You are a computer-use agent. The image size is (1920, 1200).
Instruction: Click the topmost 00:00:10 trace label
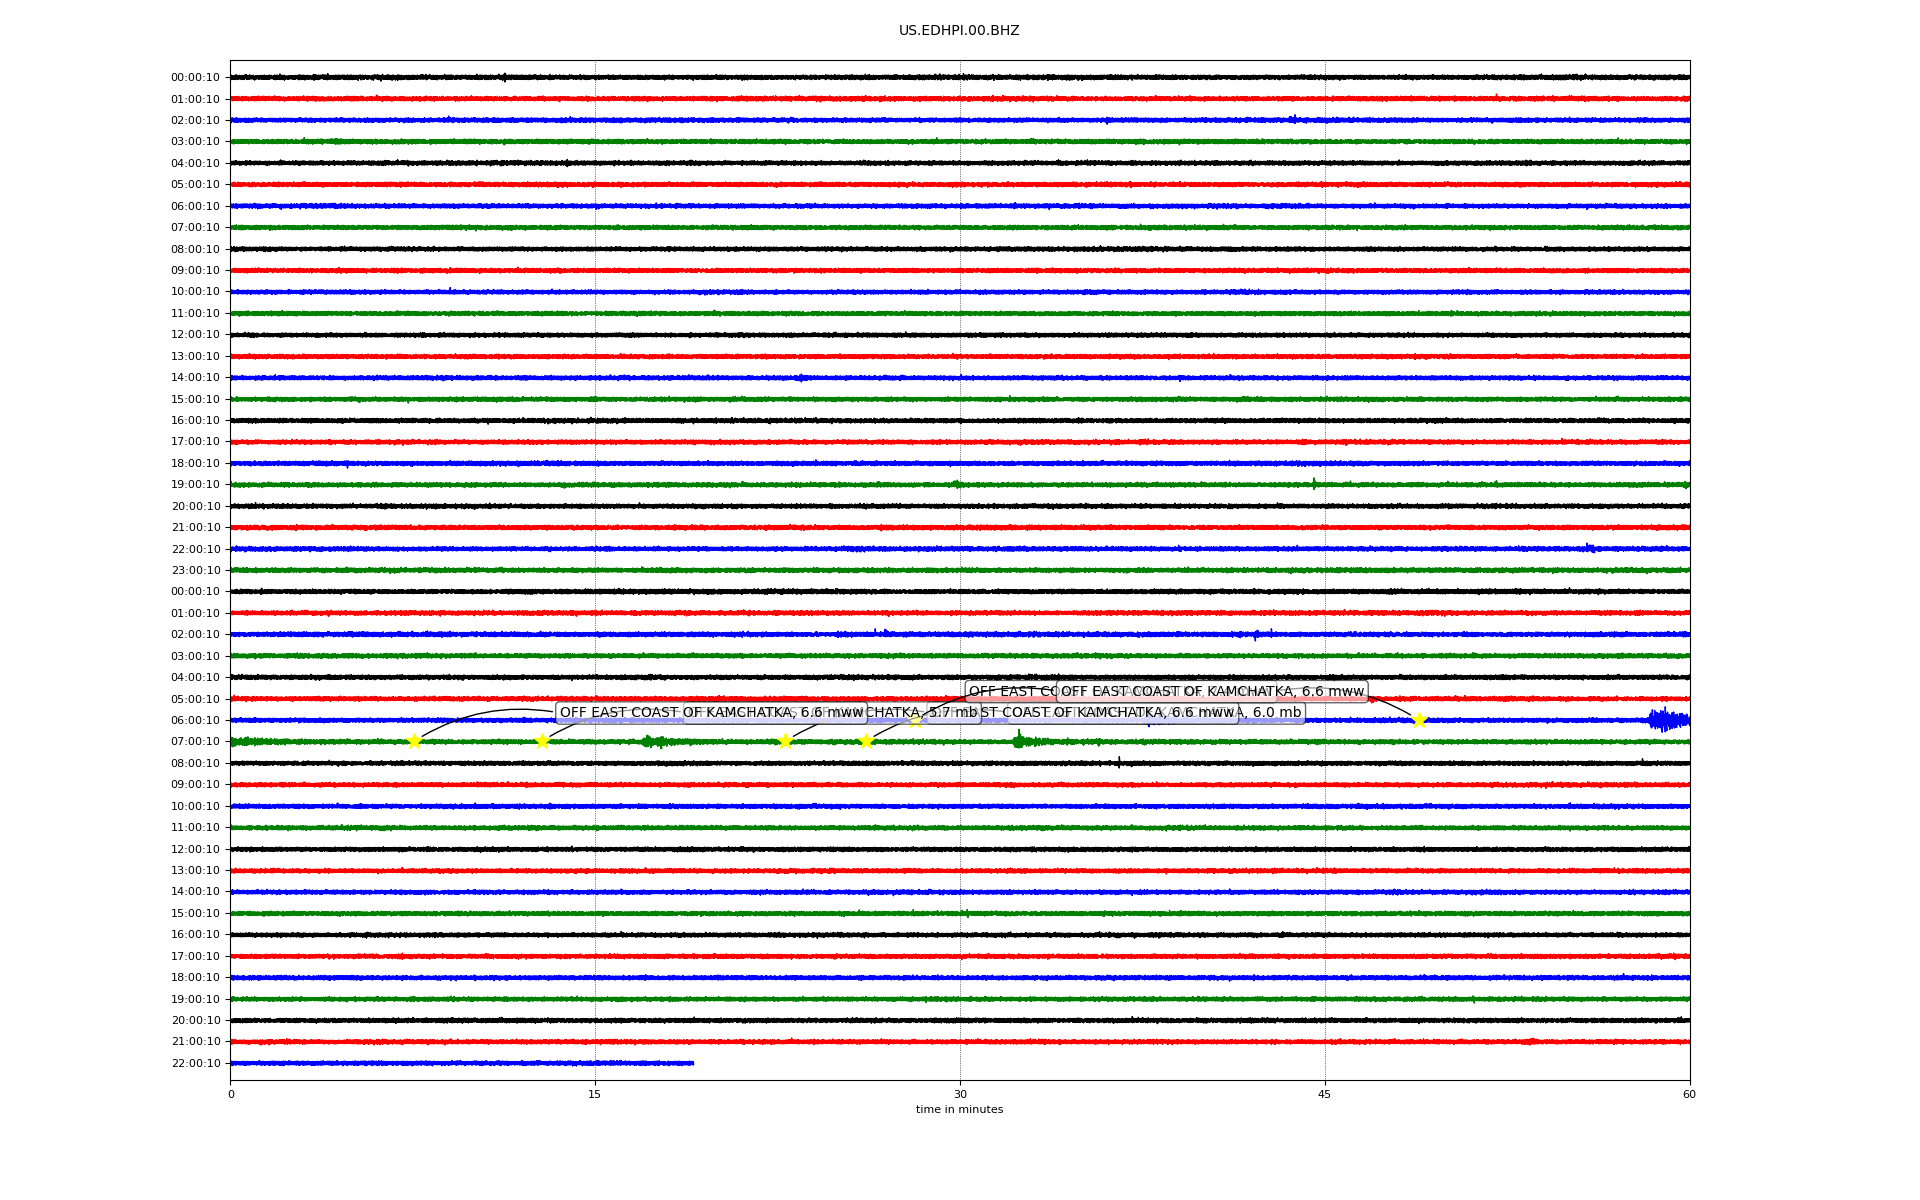pos(195,78)
